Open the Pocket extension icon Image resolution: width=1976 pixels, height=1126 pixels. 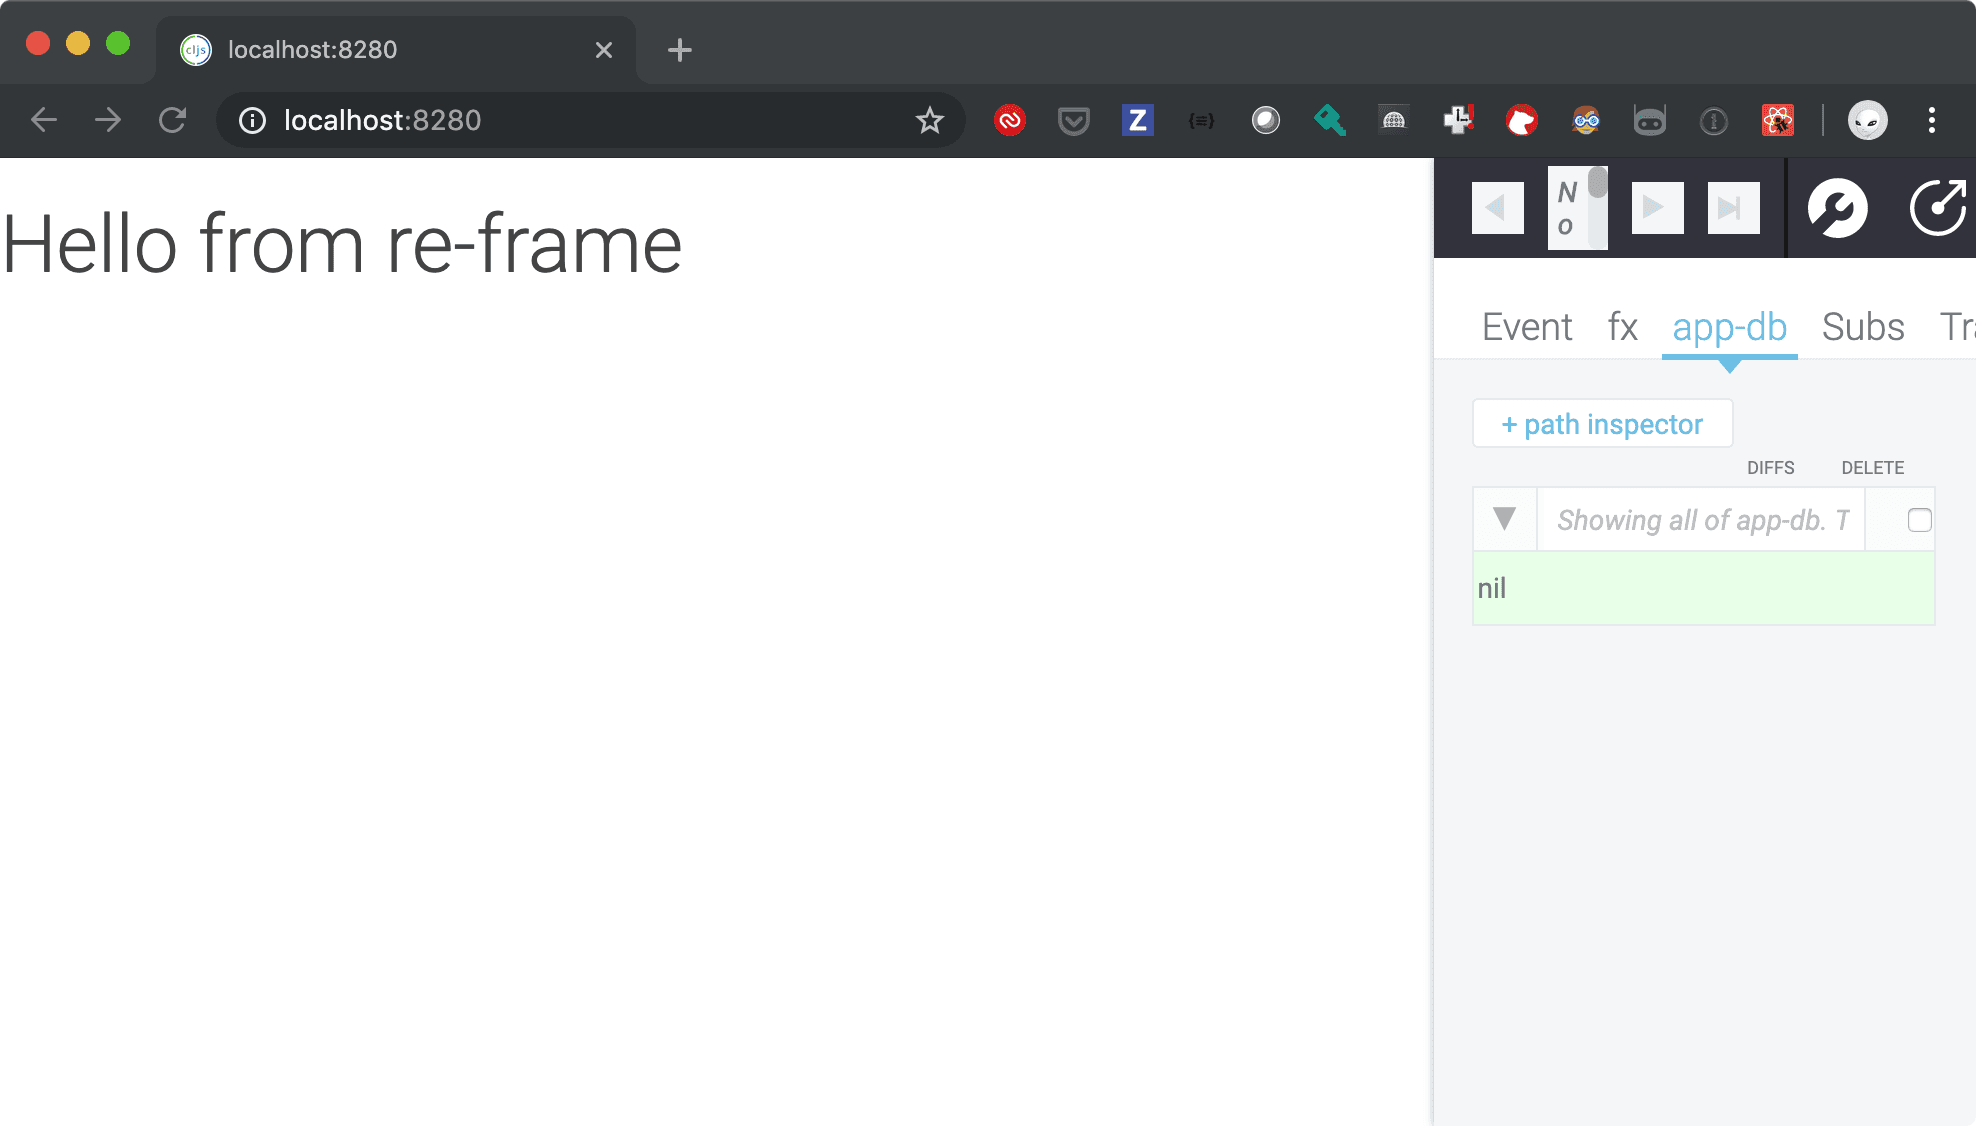click(1073, 119)
